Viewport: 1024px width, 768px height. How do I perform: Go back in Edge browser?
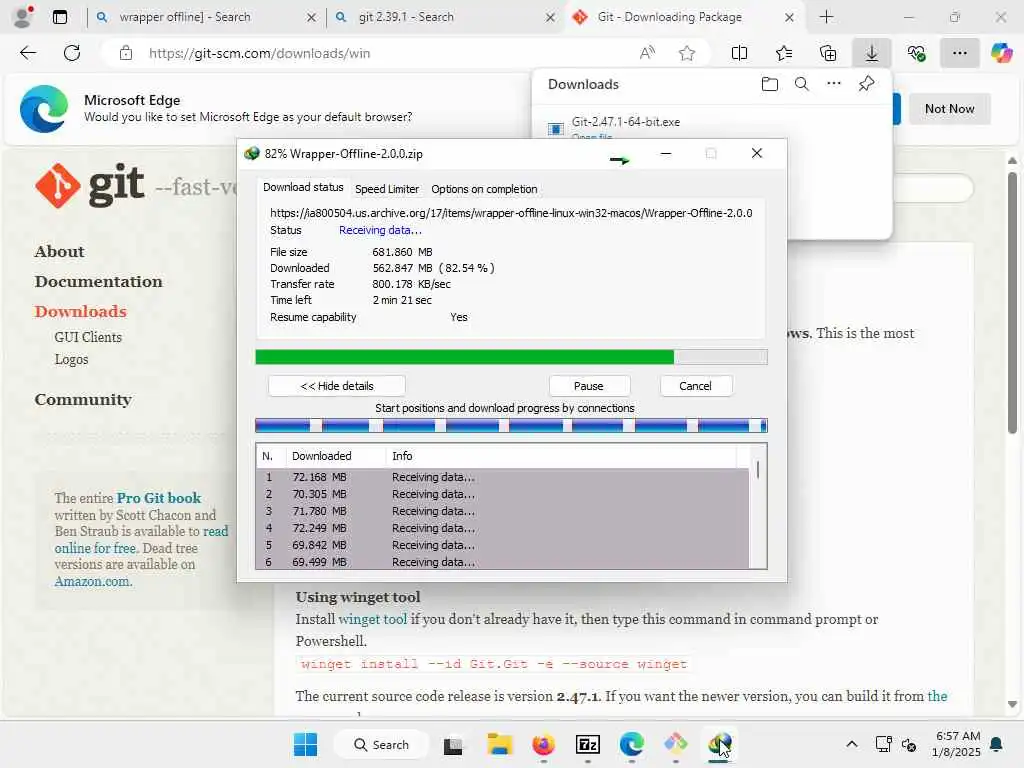point(28,53)
